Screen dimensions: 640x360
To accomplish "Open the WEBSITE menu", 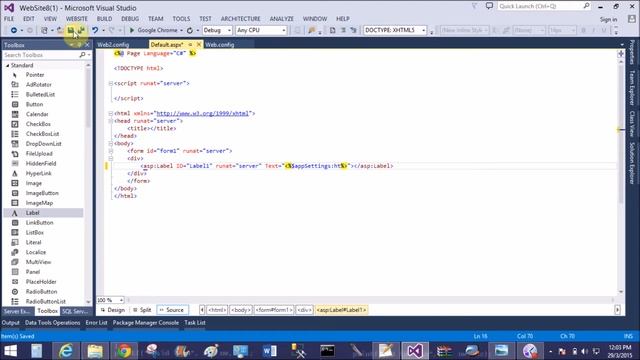I will tap(77, 19).
